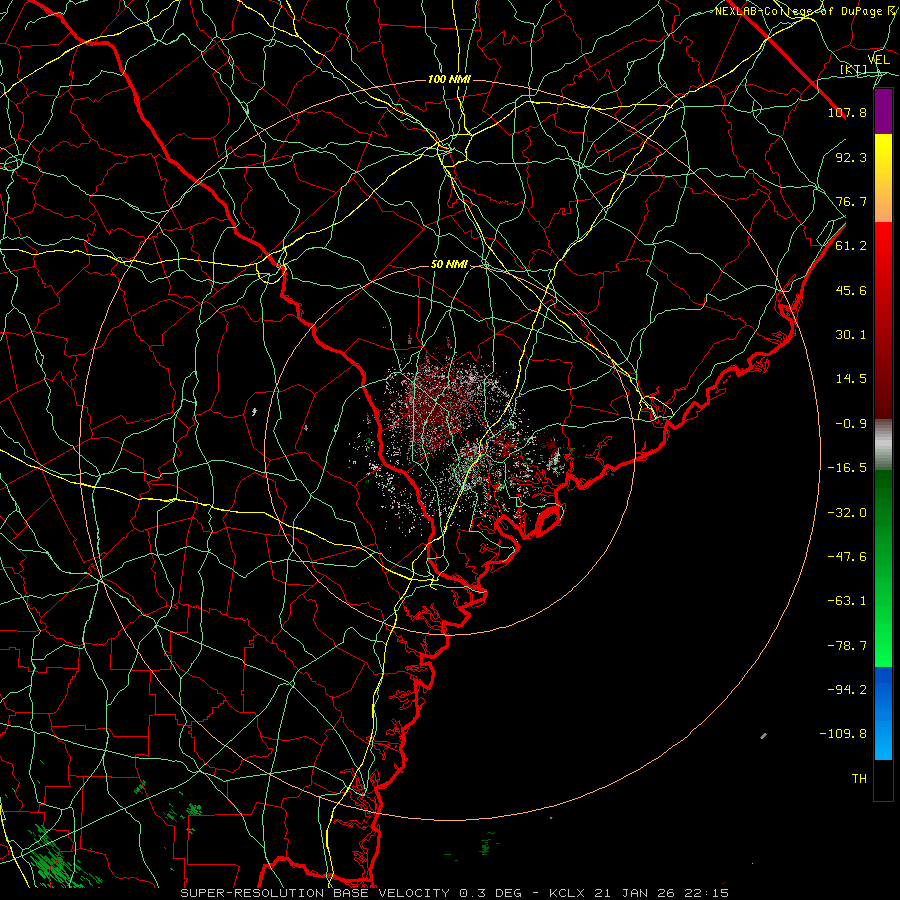This screenshot has width=900, height=900.
Task: Click the Super-Resolution Base Velocity caption
Action: tap(455, 893)
